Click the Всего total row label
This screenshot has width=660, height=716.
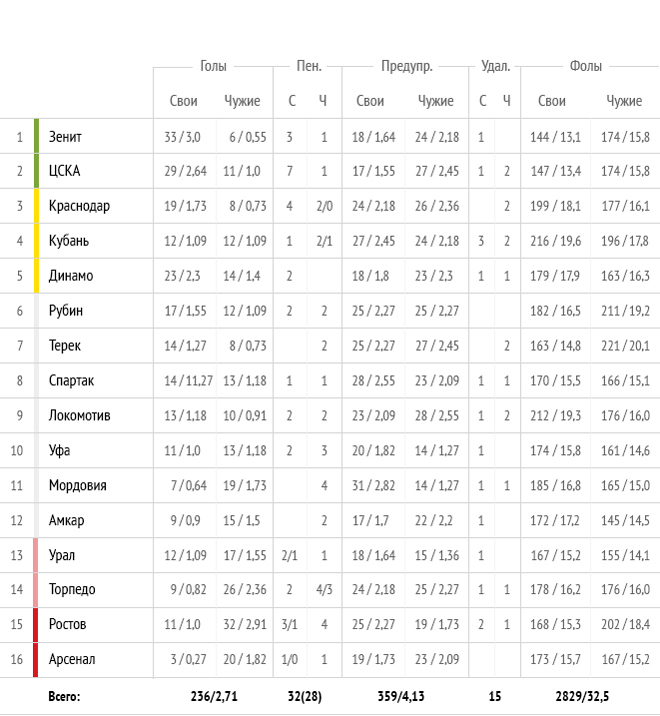click(x=64, y=696)
